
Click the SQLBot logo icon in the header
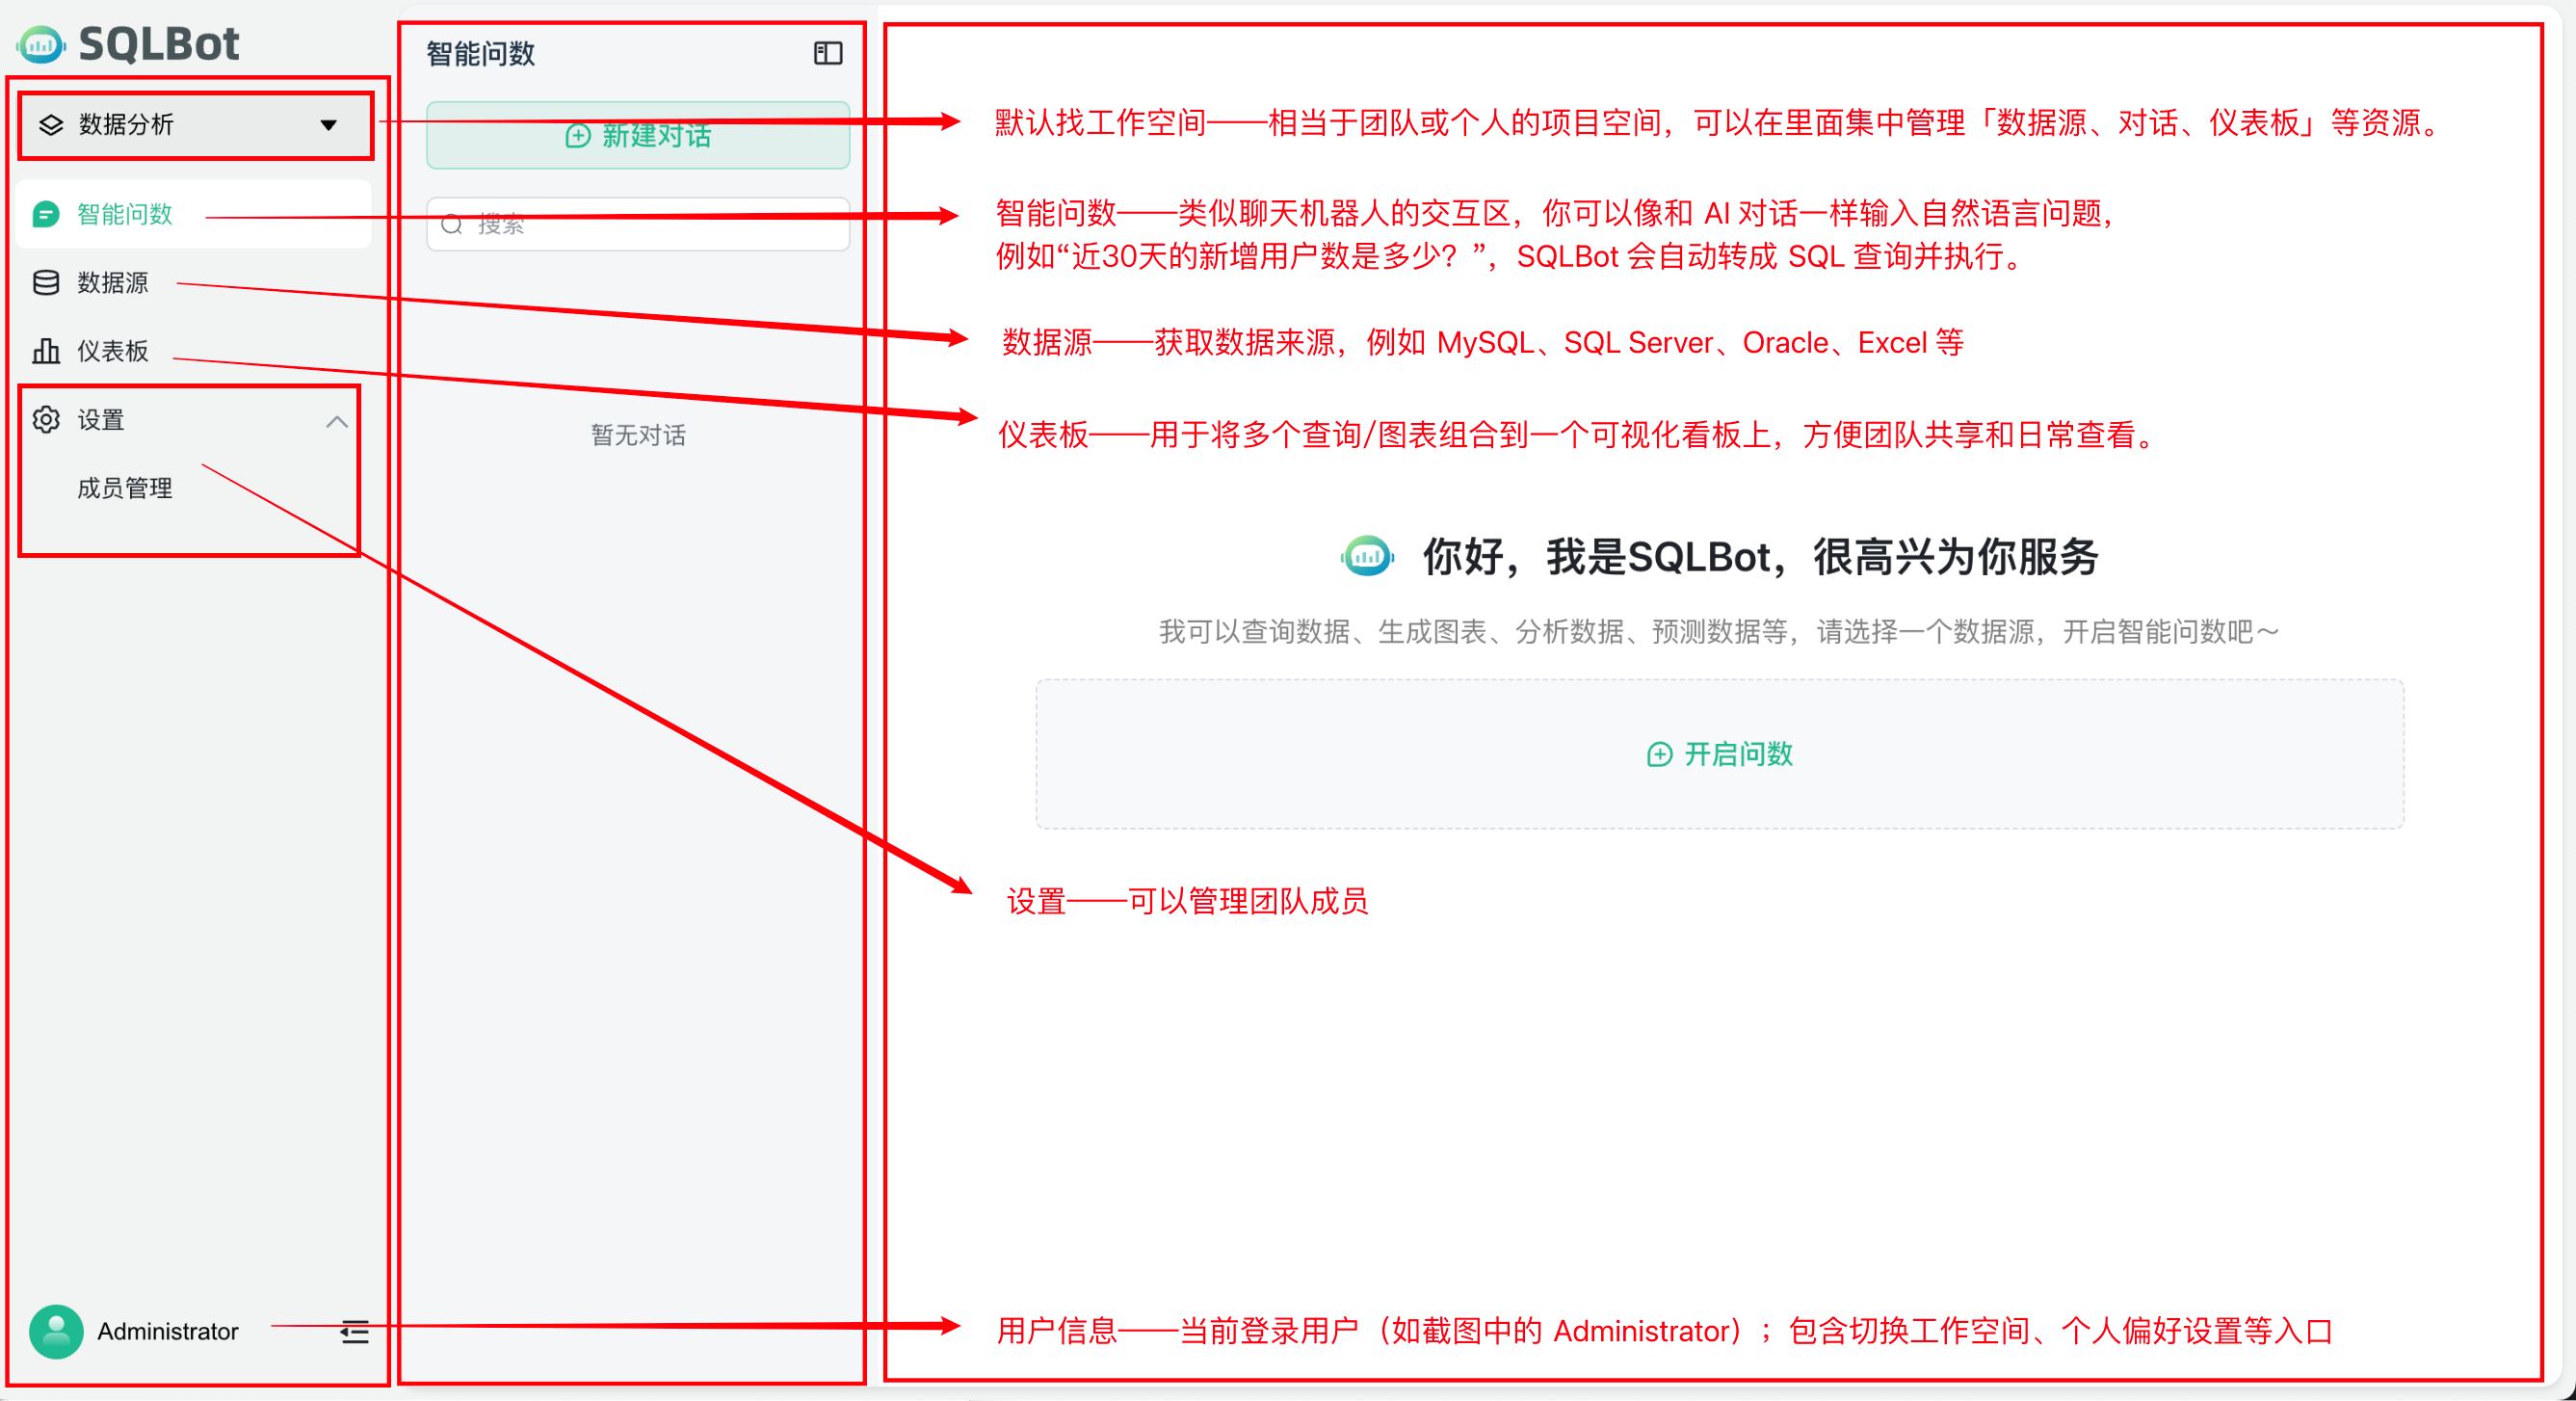click(x=41, y=44)
